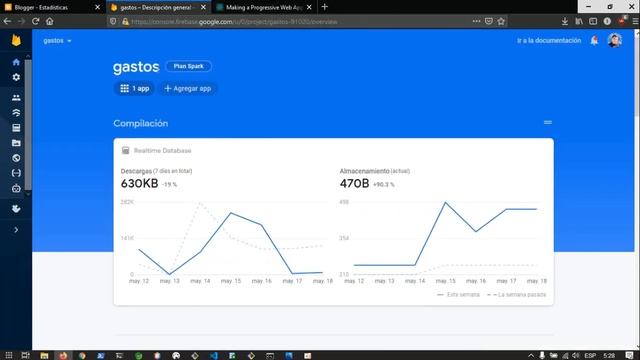Reload the current page

36,21
